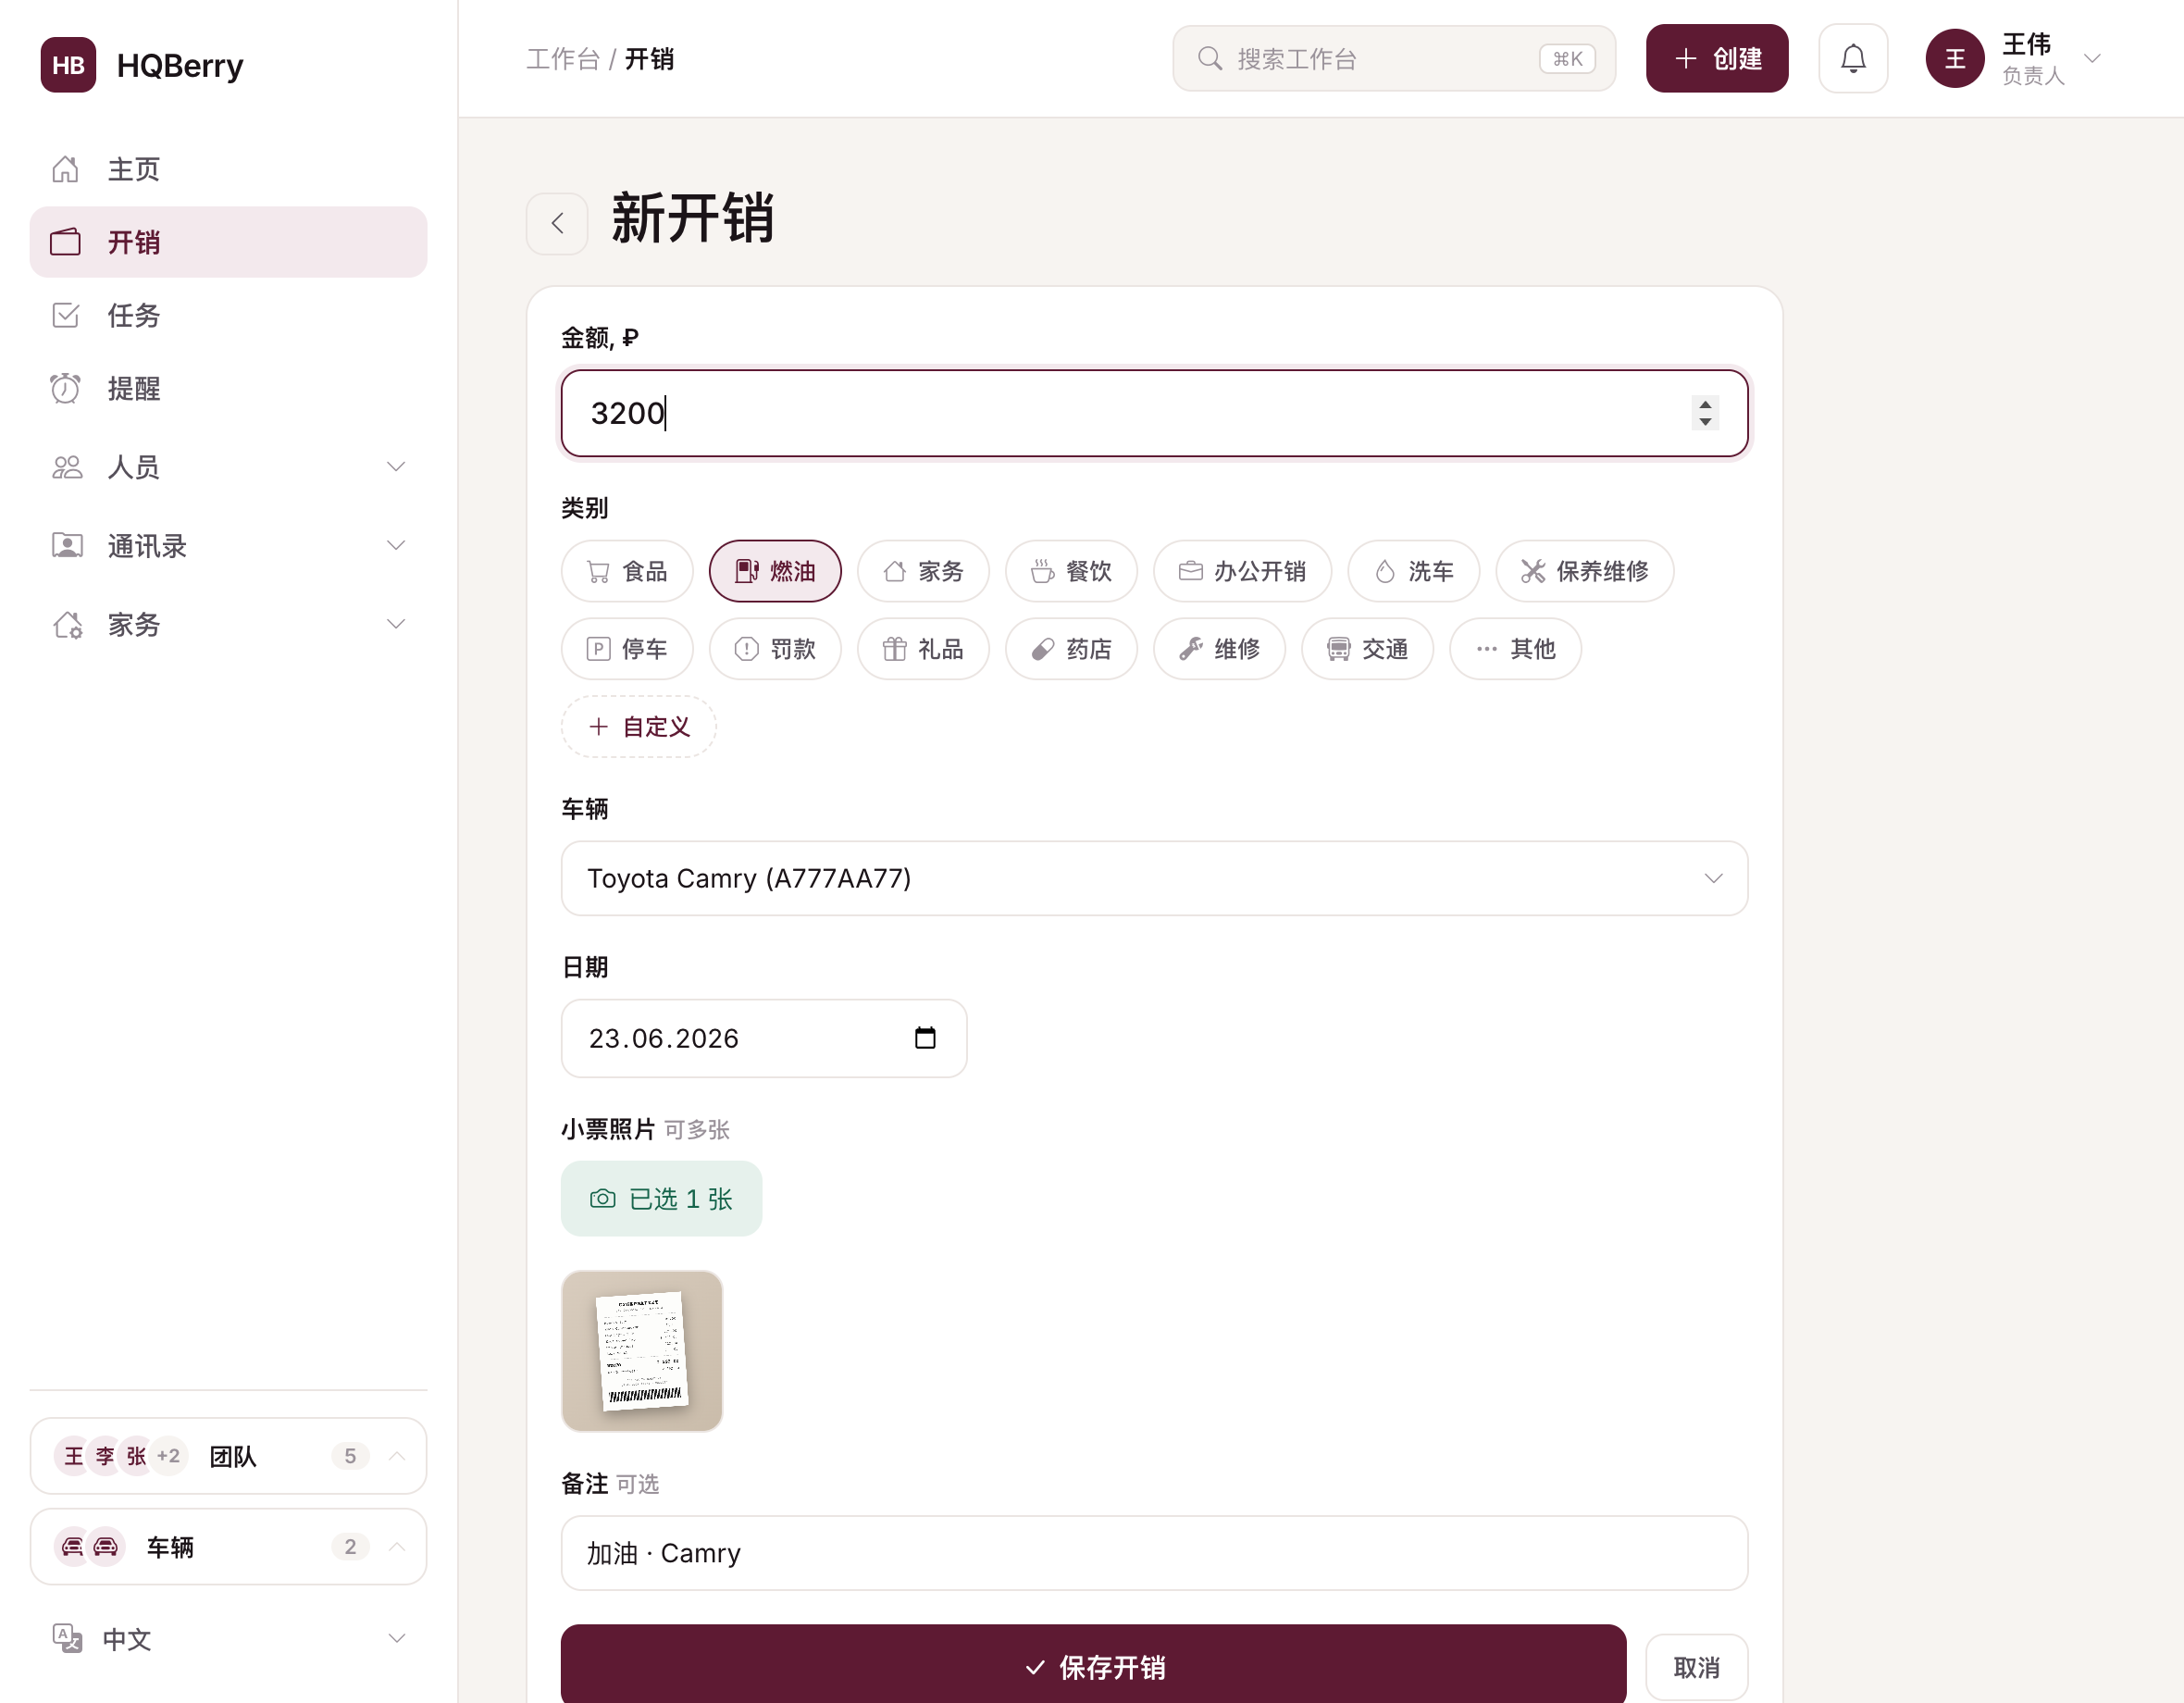Select the 其他 category chip
Screen dimensions: 2184x1703
[1515, 649]
